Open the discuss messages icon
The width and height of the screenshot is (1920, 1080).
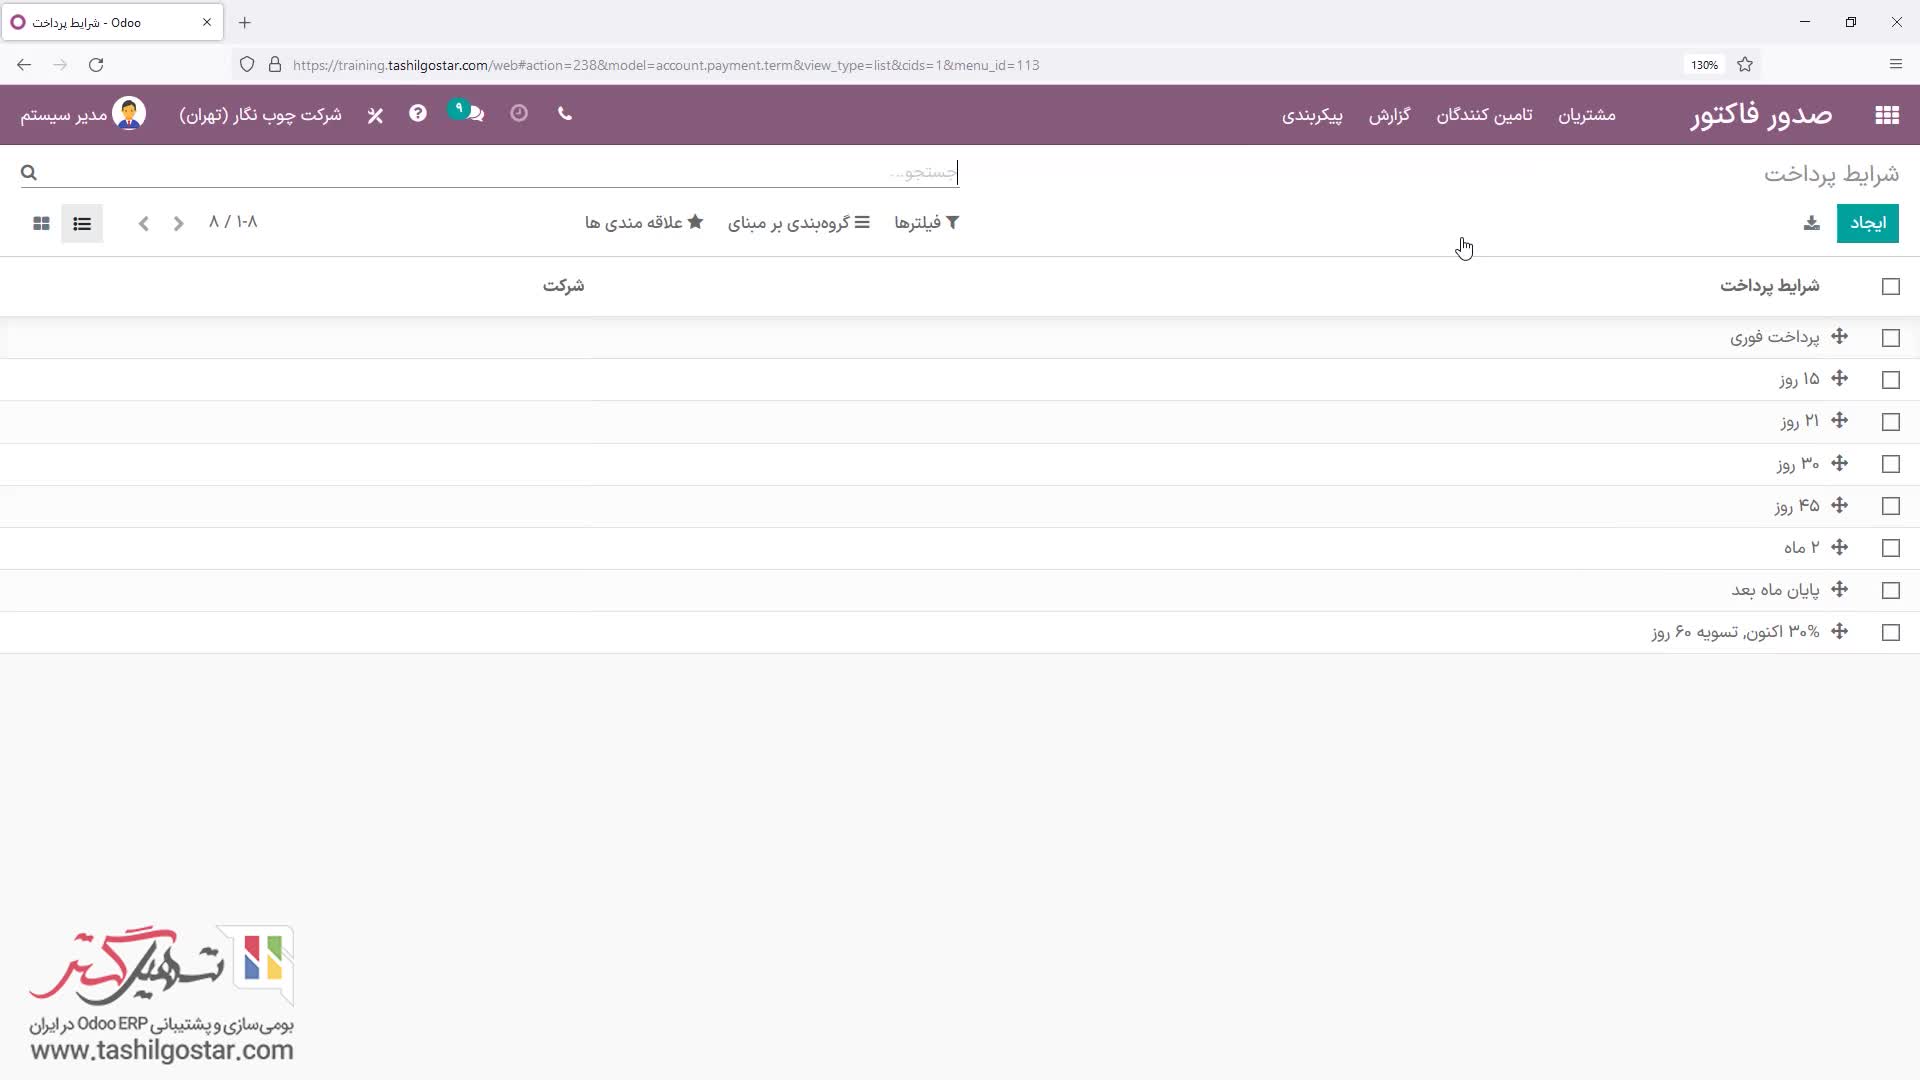click(x=473, y=114)
